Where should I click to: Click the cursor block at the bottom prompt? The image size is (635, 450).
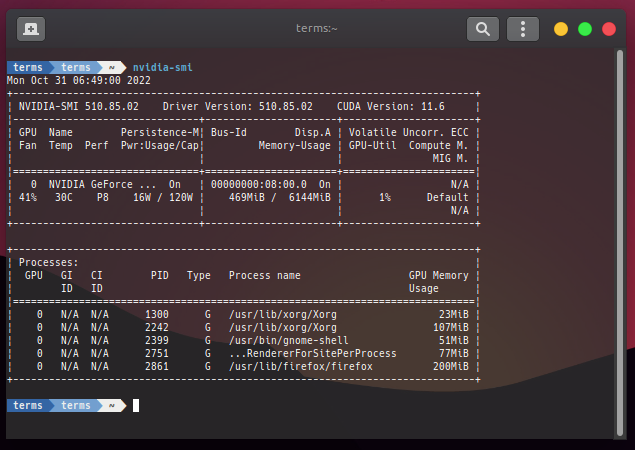coord(136,405)
